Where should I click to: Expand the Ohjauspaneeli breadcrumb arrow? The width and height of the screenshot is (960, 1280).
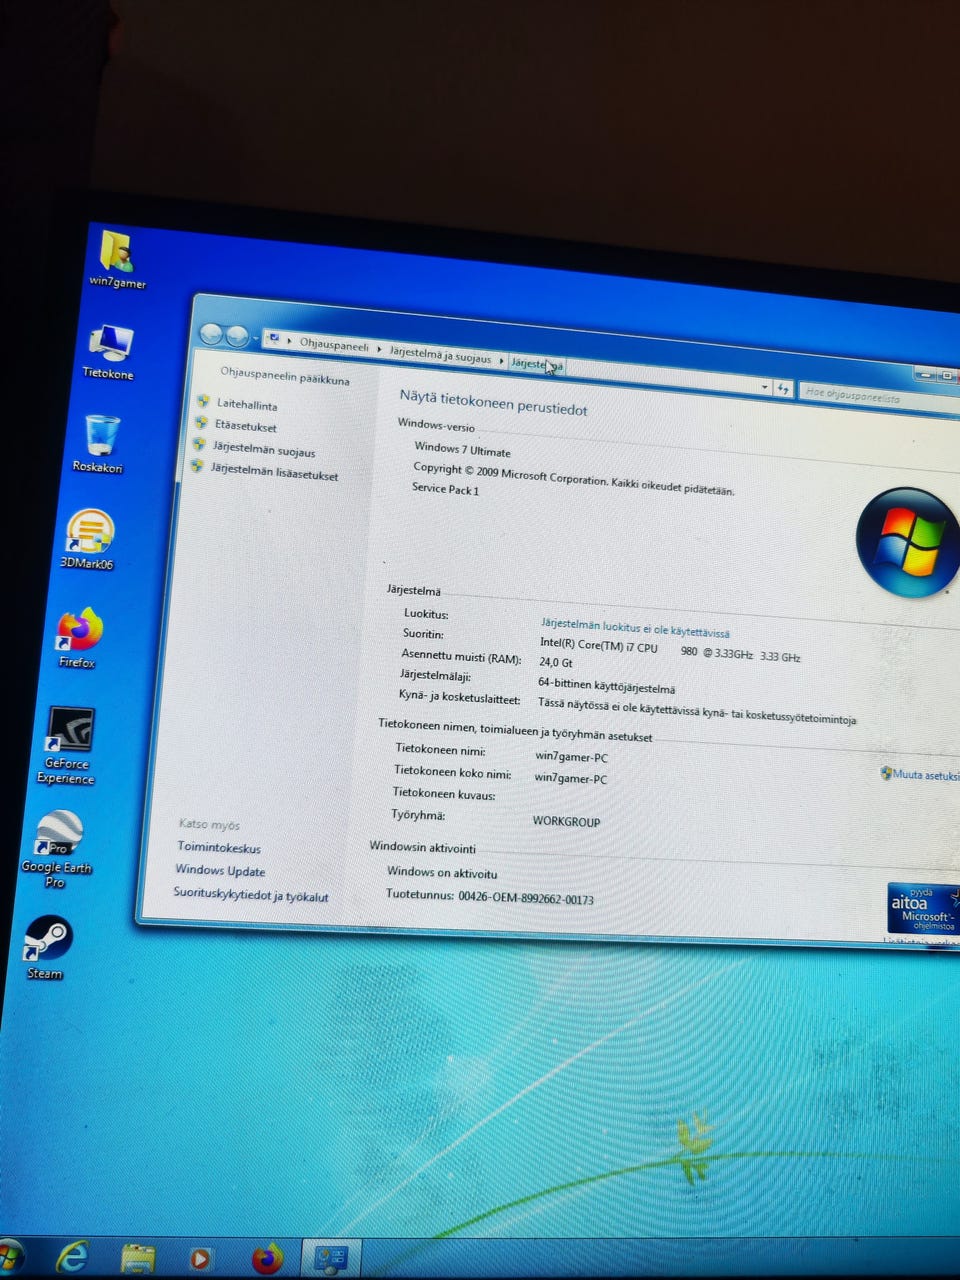pyautogui.click(x=379, y=349)
